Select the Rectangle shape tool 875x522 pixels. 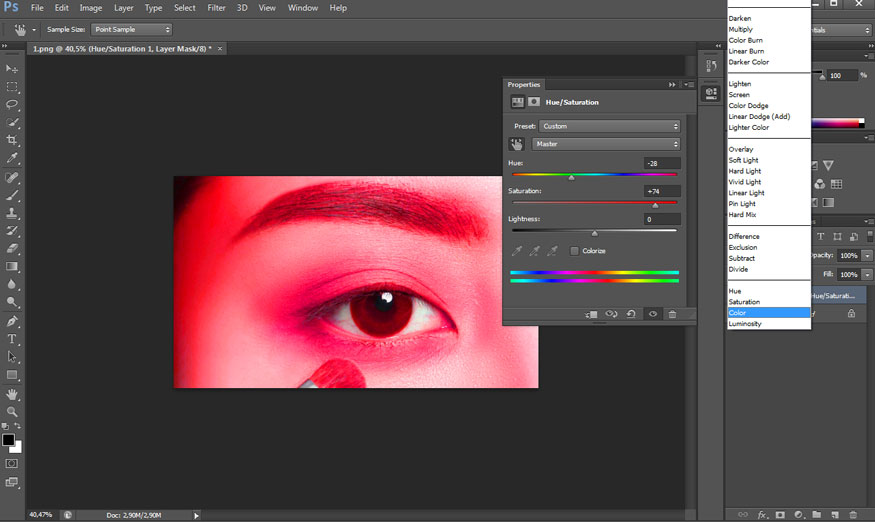pyautogui.click(x=12, y=375)
